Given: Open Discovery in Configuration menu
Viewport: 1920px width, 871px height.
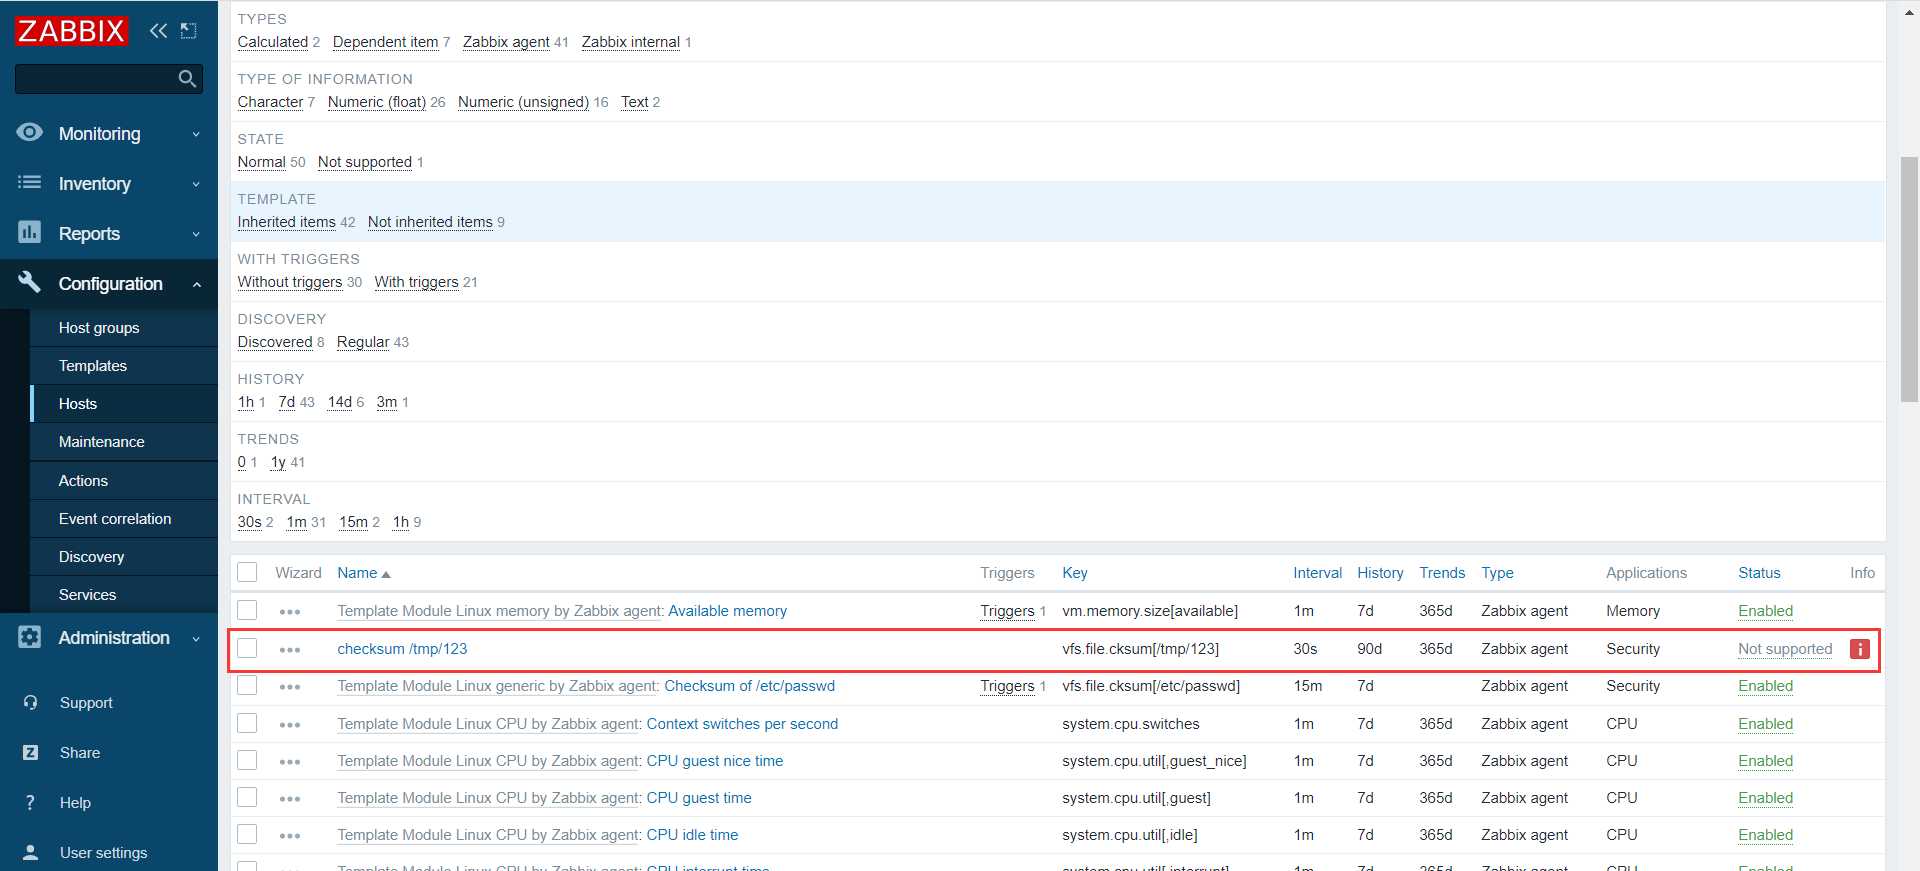Looking at the screenshot, I should (x=91, y=556).
